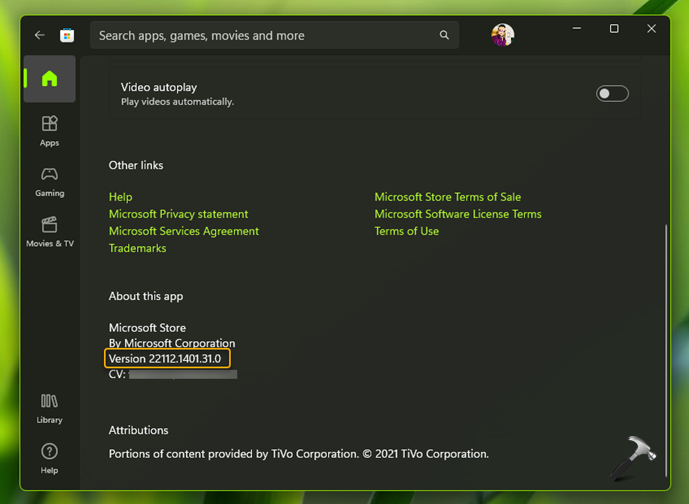
Task: Click the Microsoft Store logo icon
Action: (x=67, y=35)
